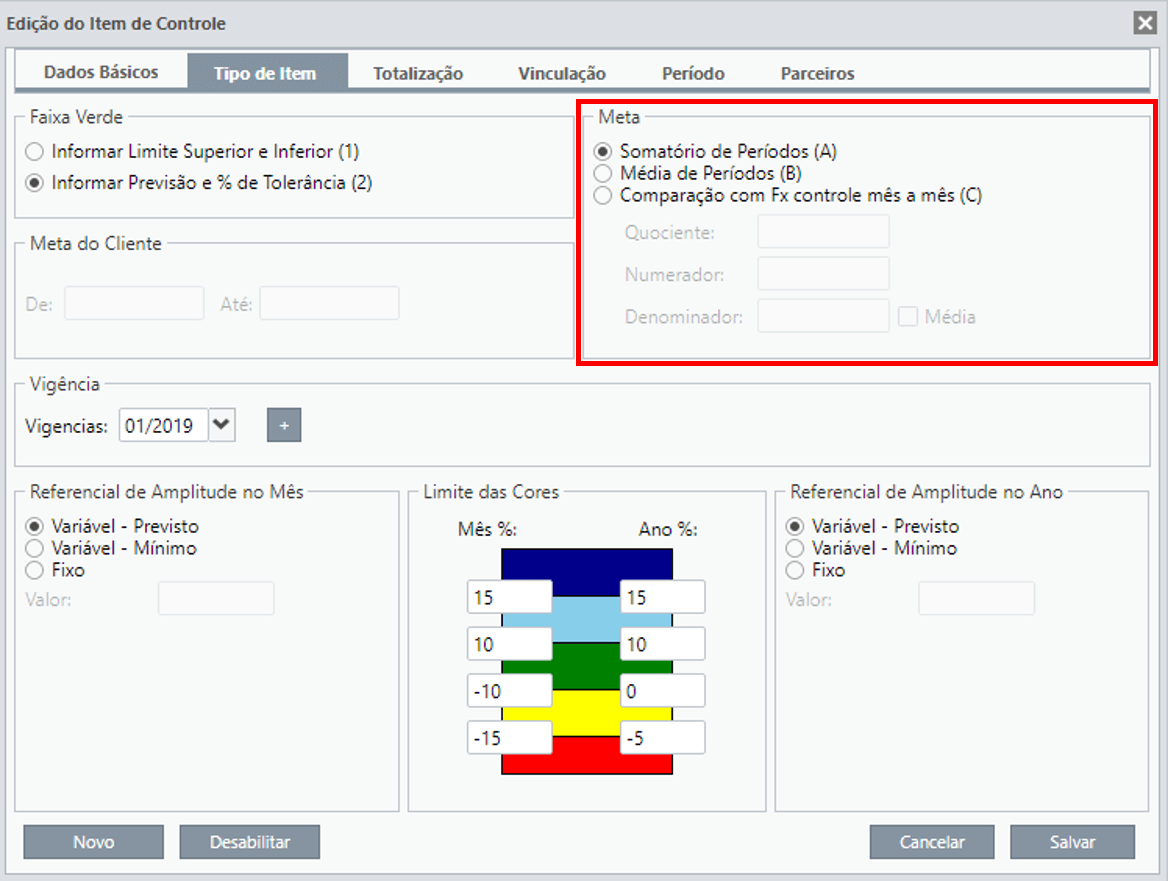Click the Mês % field showing -15
The height and width of the screenshot is (881, 1168).
[510, 737]
